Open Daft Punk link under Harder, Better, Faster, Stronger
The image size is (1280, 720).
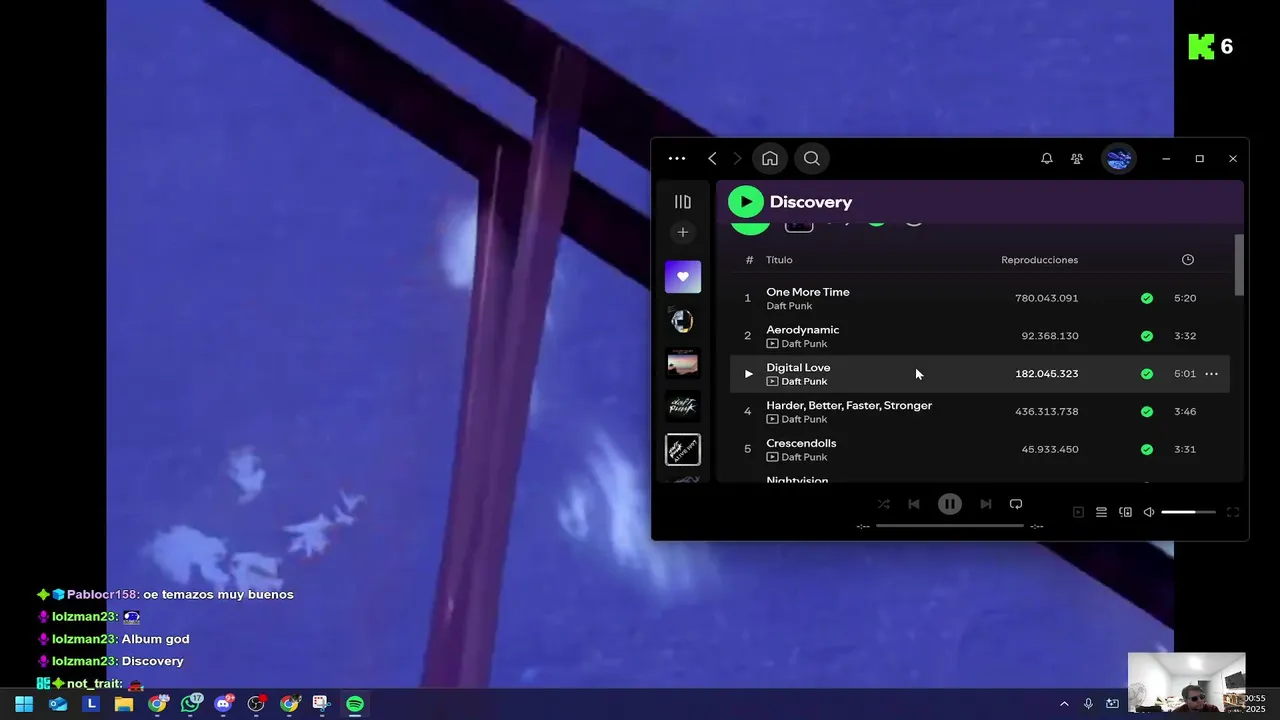coord(804,420)
